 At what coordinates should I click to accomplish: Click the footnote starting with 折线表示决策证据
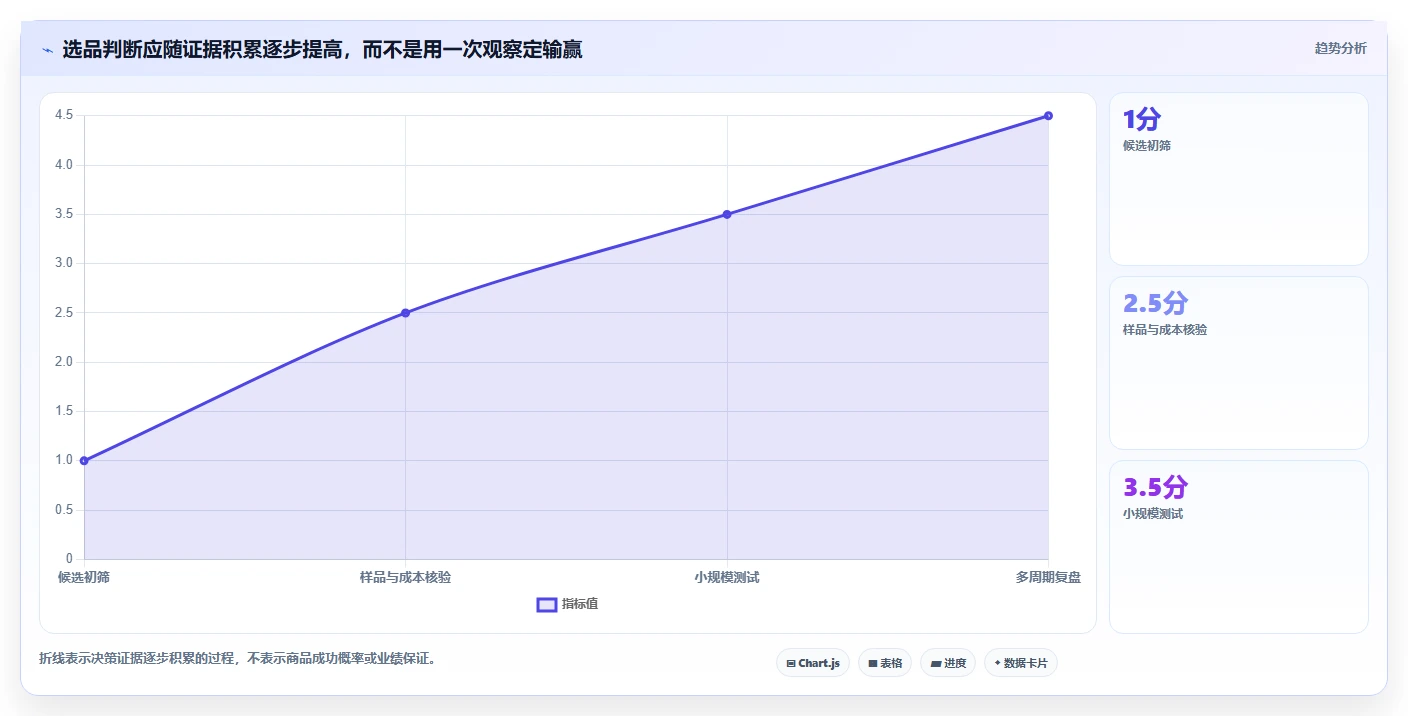point(238,658)
